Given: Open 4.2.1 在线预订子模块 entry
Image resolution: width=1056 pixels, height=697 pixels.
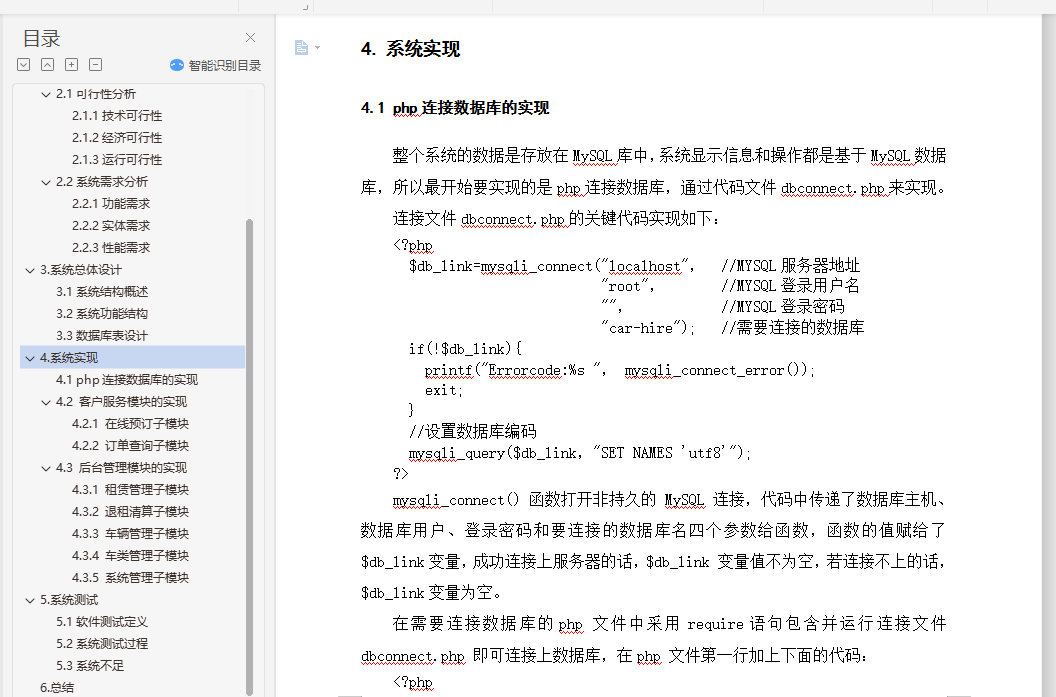Looking at the screenshot, I should (131, 424).
